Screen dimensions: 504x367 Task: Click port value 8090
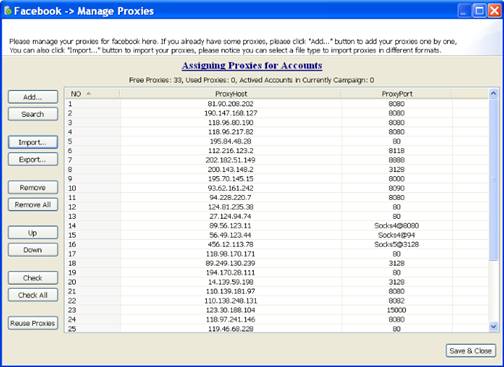point(396,188)
